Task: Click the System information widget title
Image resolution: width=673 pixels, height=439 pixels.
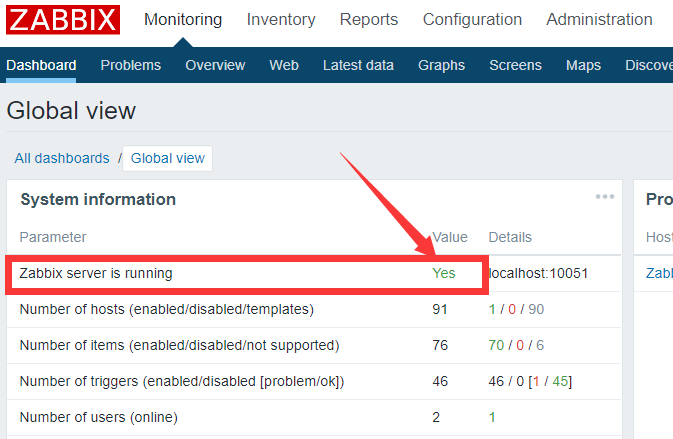Action: click(x=98, y=200)
